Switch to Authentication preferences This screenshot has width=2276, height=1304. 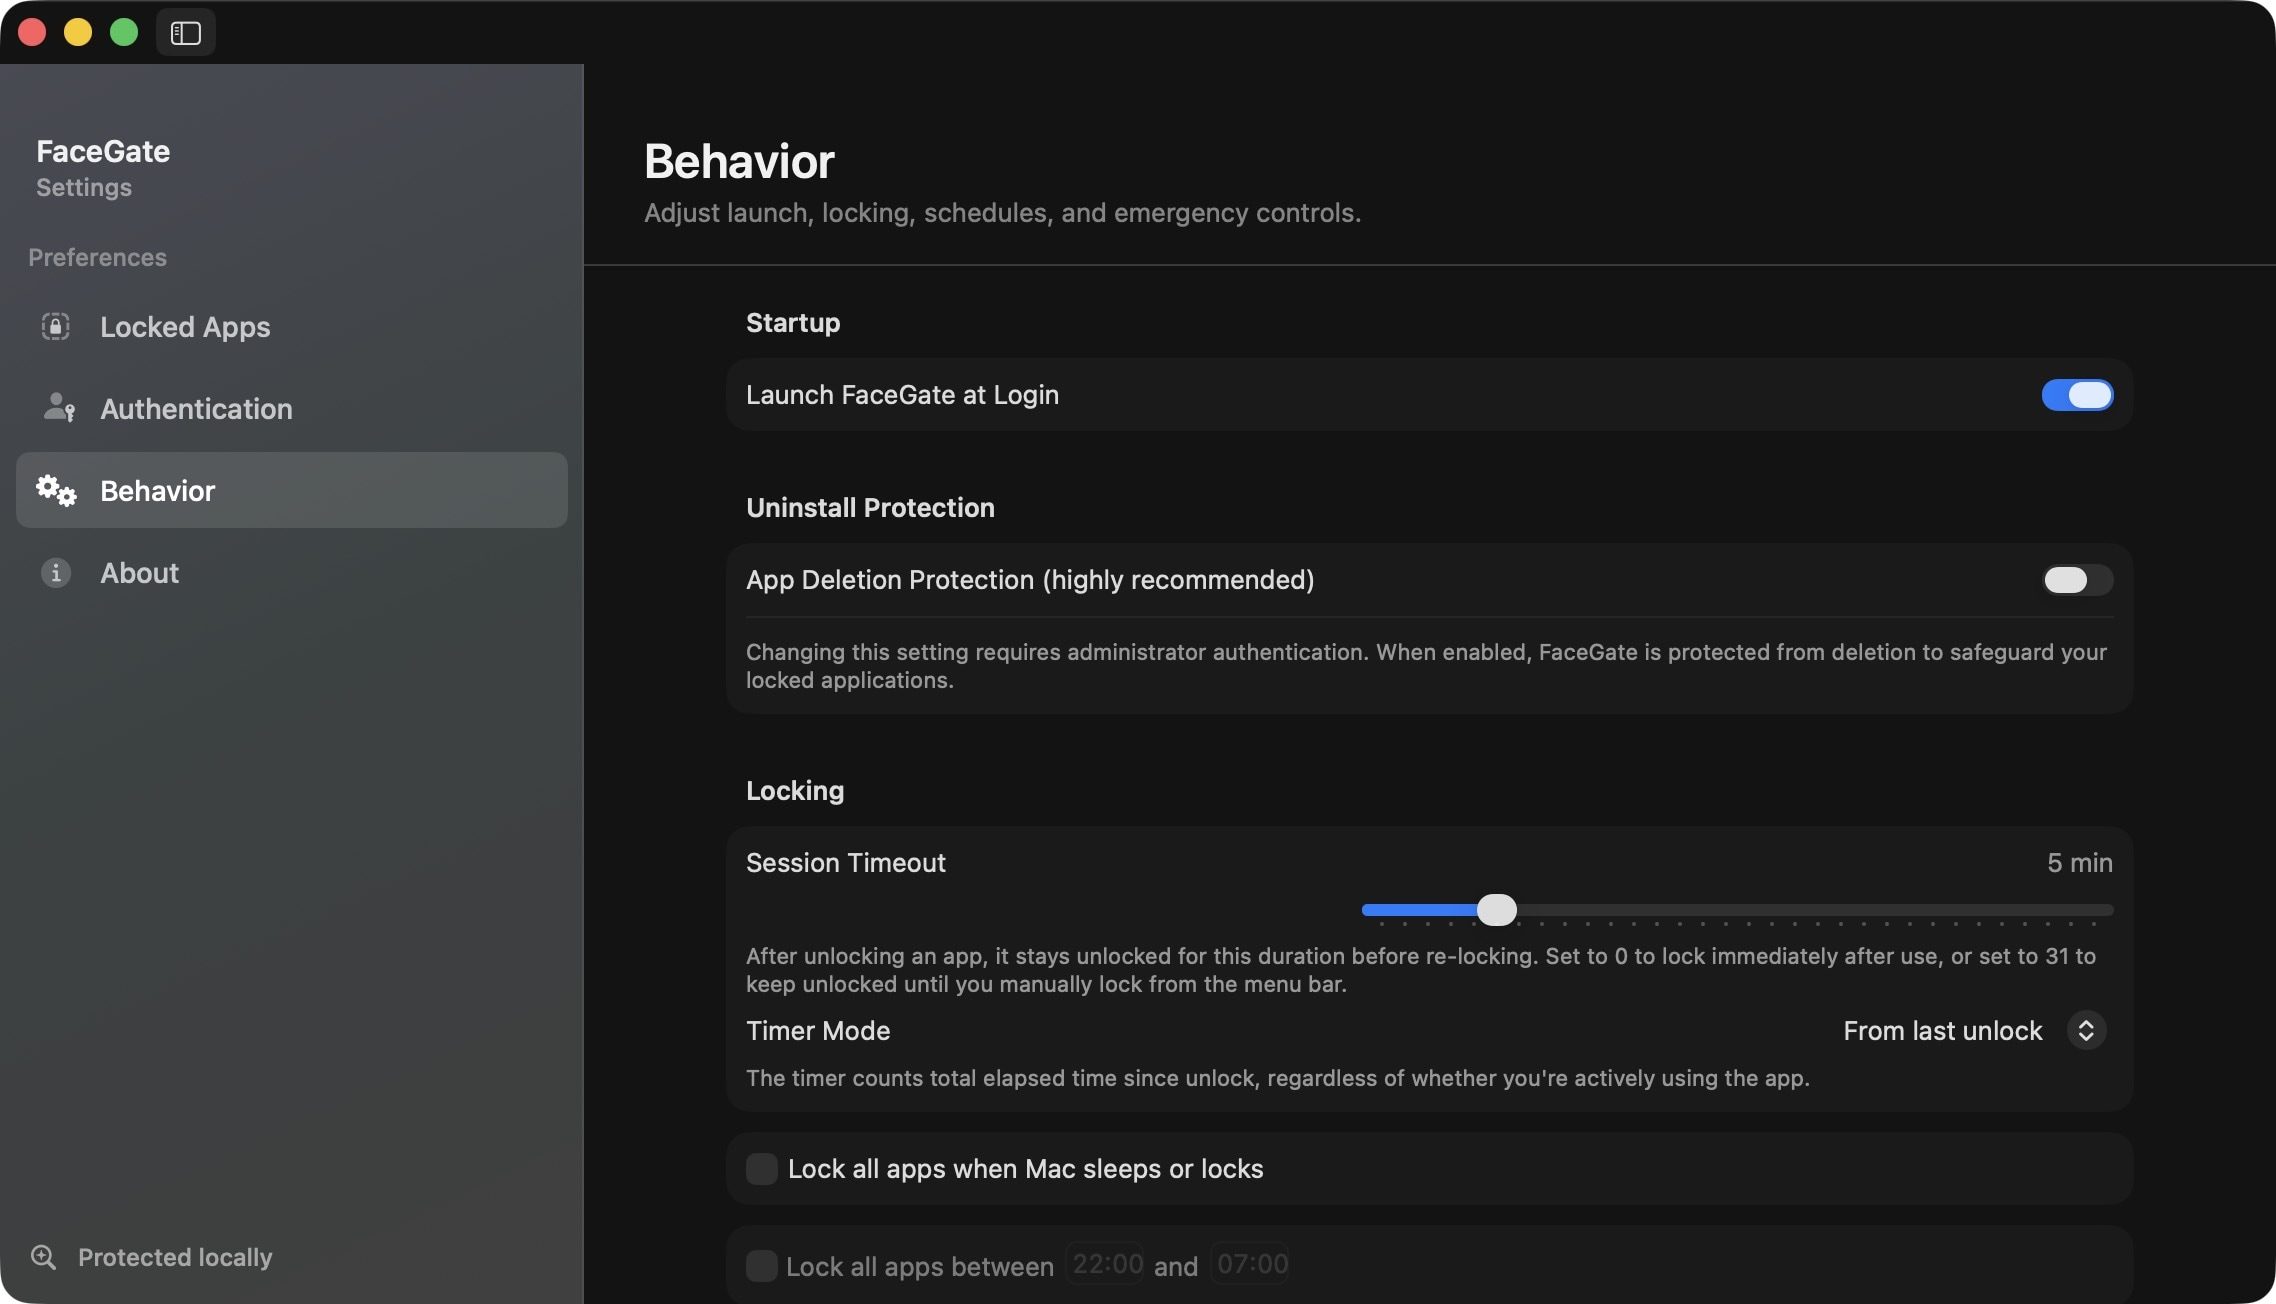point(291,409)
